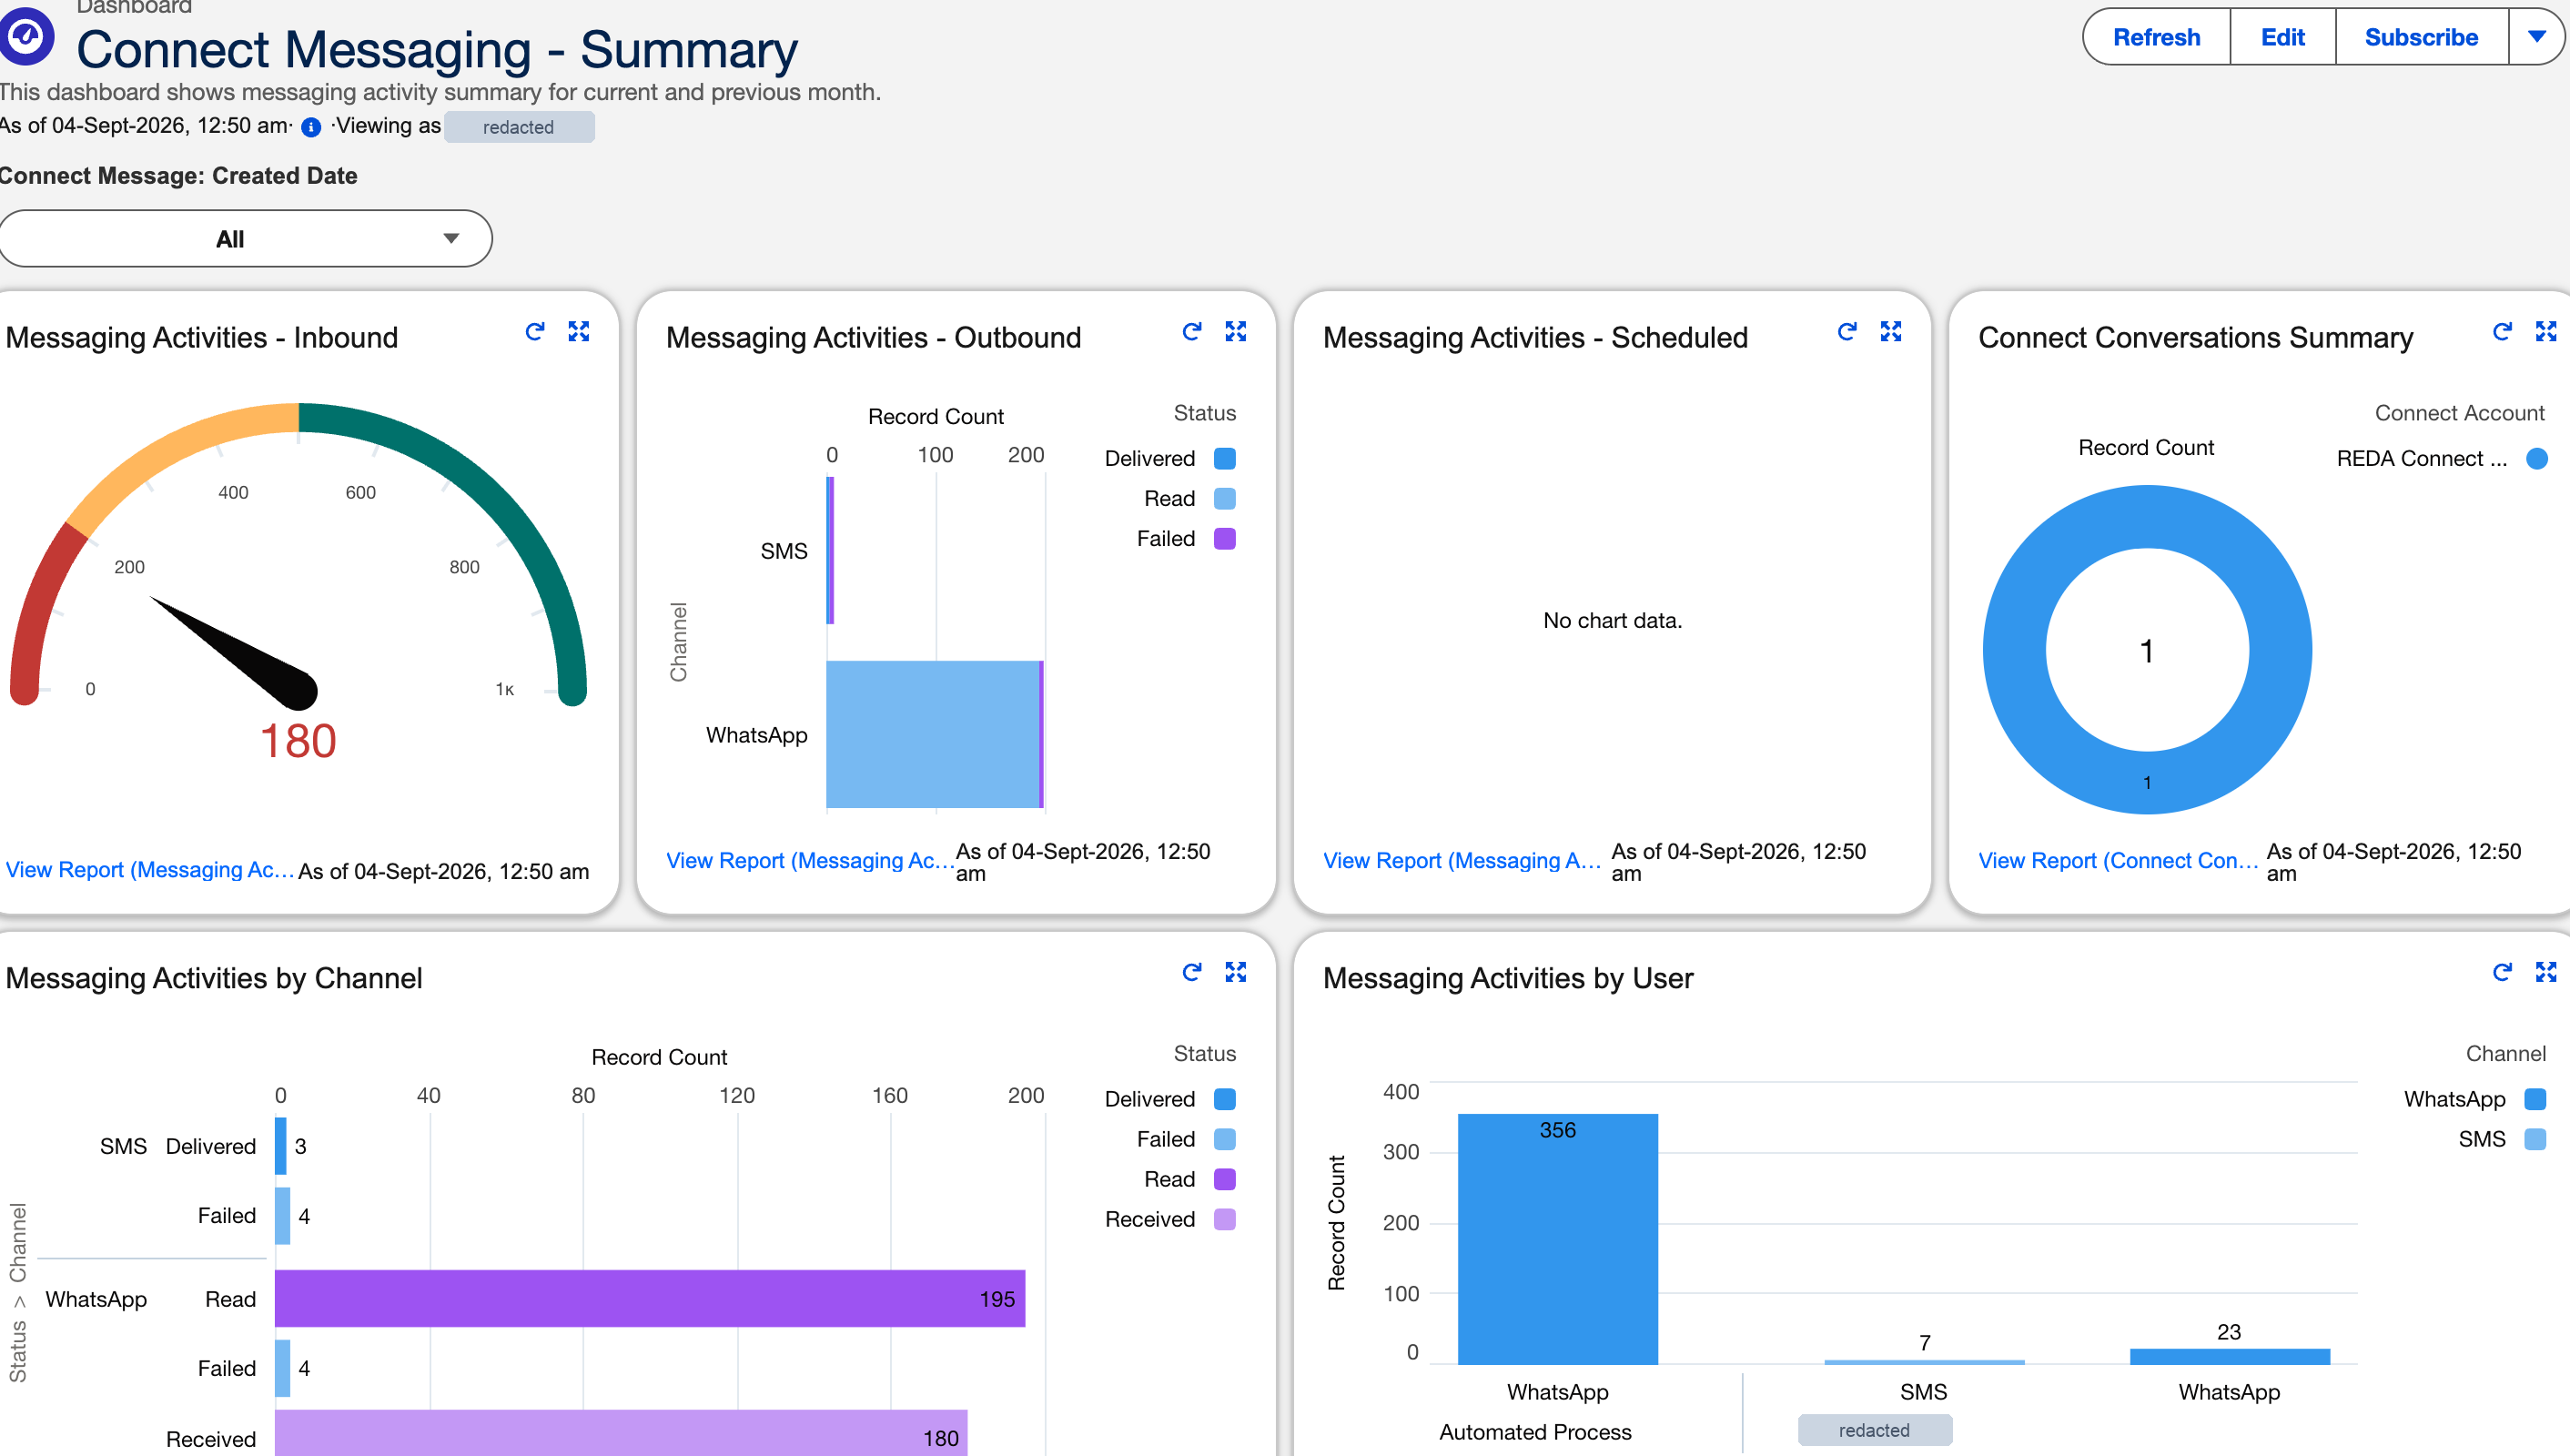
Task: Open the more actions dropdown arrow
Action: 2537,37
